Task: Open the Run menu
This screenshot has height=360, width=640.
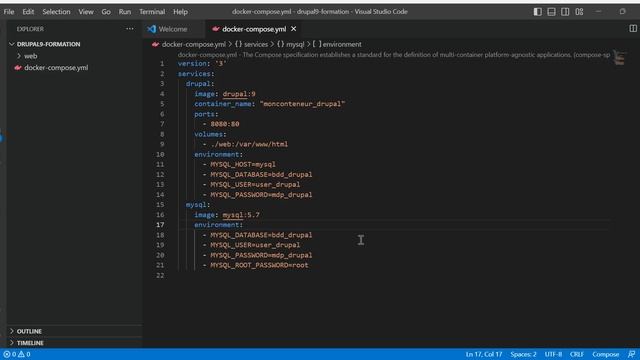Action: (125, 12)
